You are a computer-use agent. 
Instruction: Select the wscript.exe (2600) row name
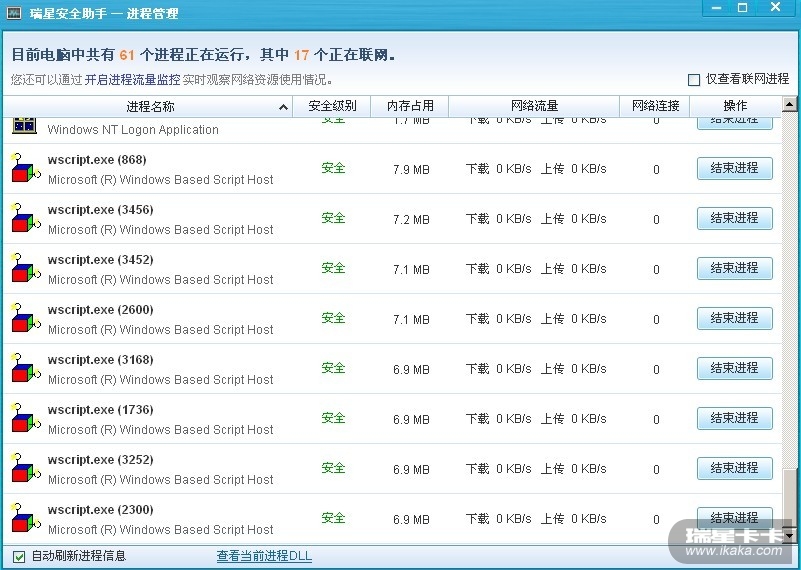pos(101,310)
